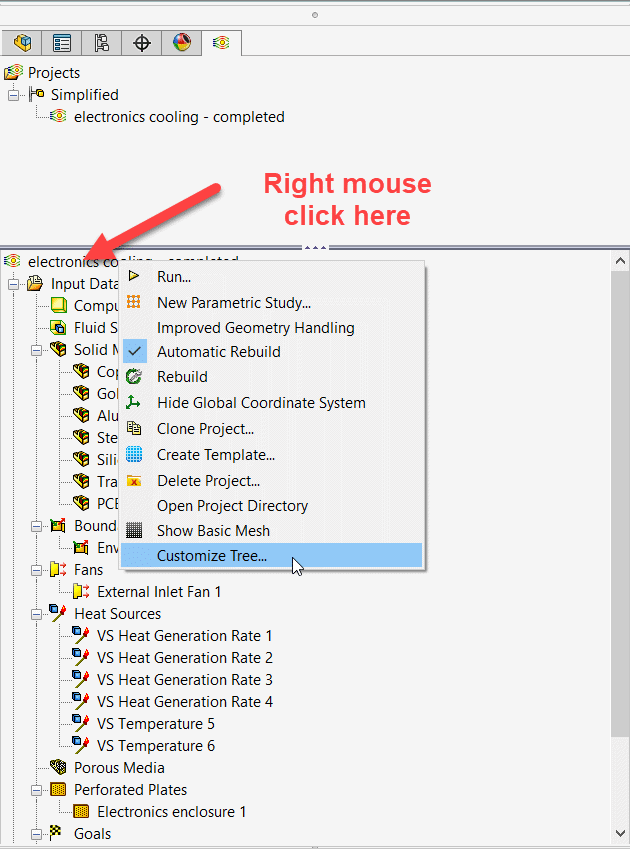Open the DimXpertManager crosshair tab
The width and height of the screenshot is (630, 849).
(142, 43)
